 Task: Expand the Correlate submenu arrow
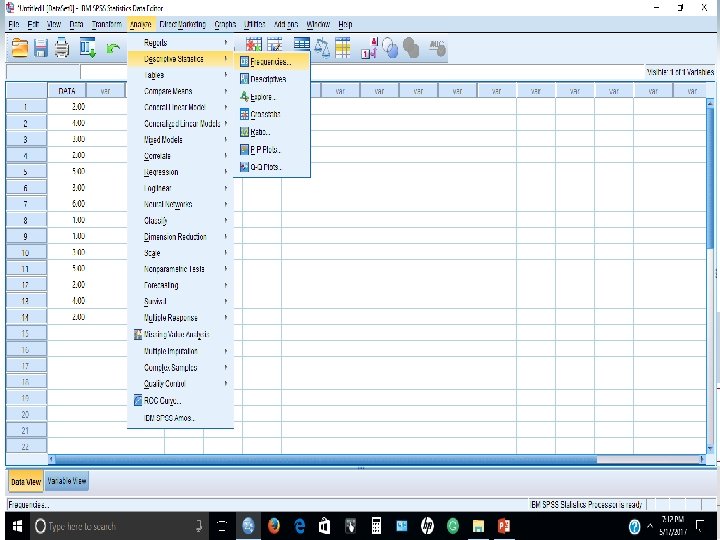(x=226, y=156)
